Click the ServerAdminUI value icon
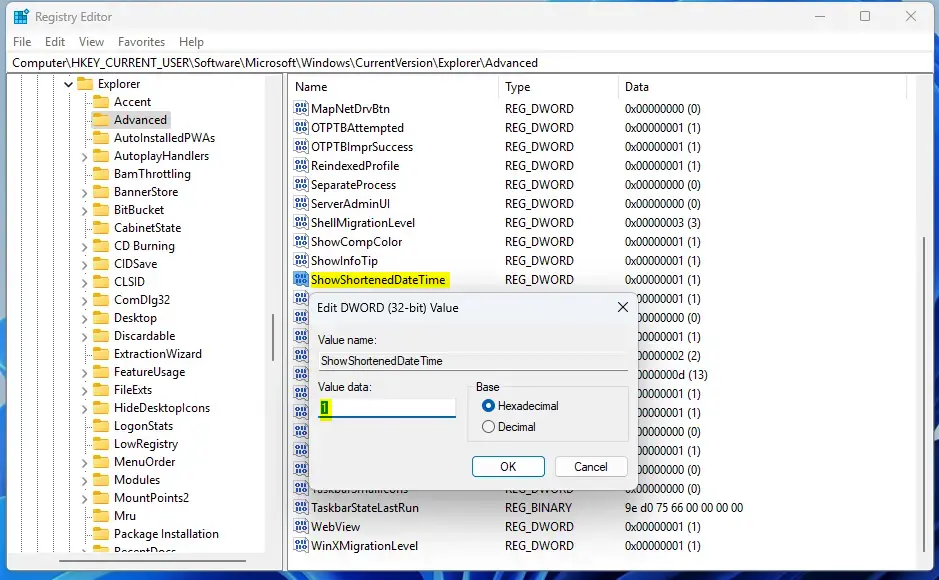This screenshot has height=580, width=939. point(301,204)
